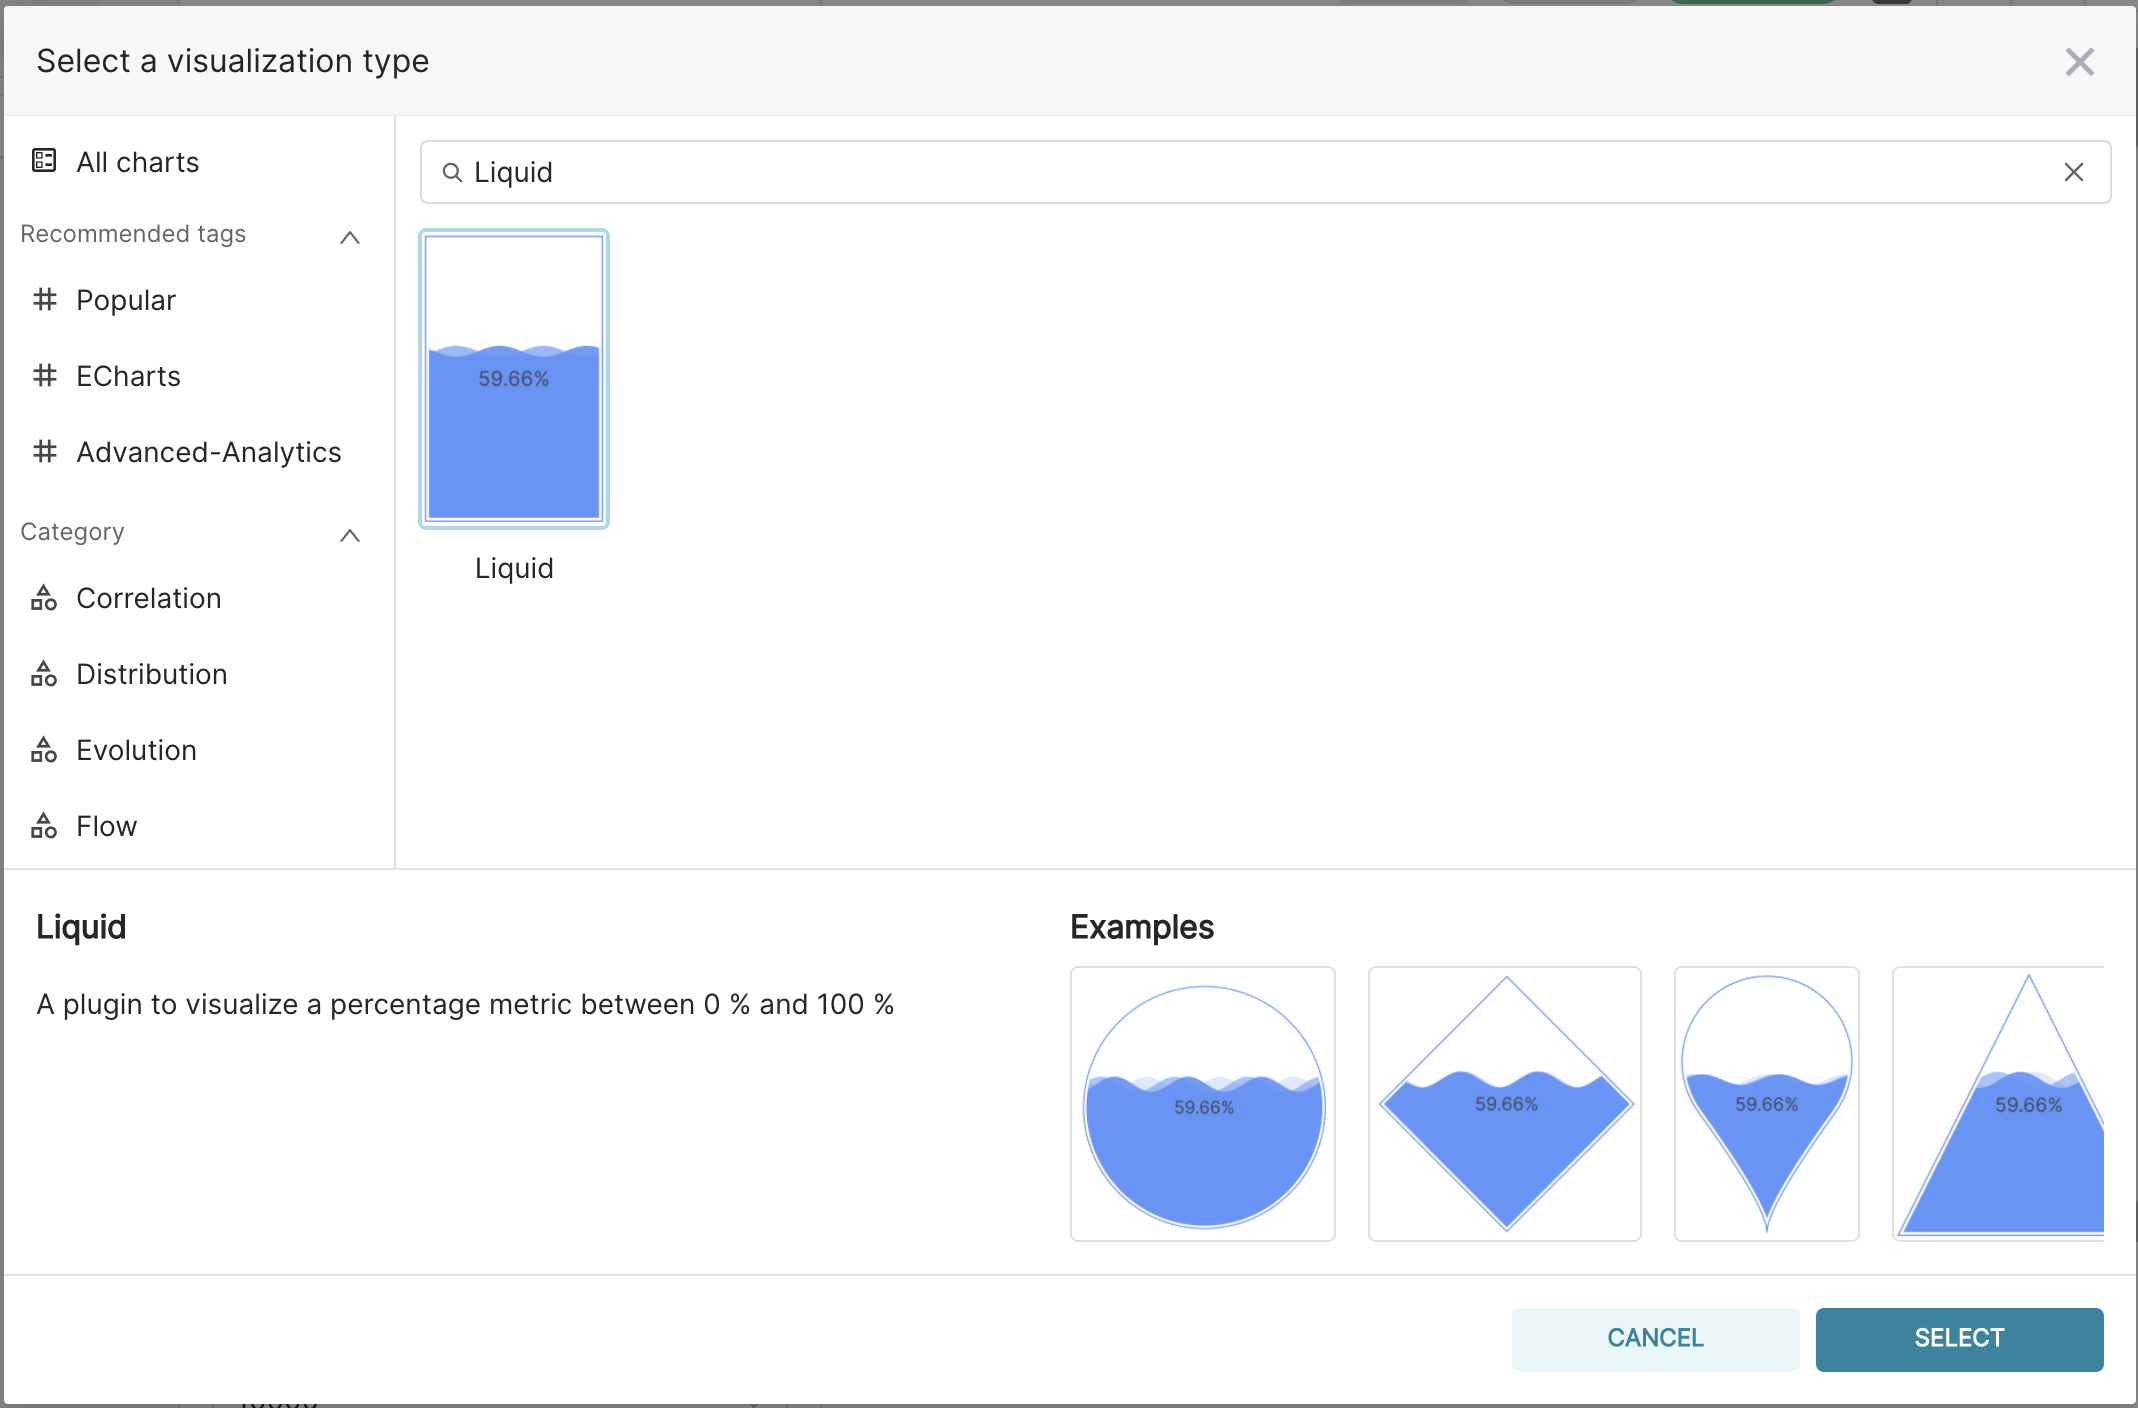
Task: Clear the Liquid search text
Action: [x=2074, y=172]
